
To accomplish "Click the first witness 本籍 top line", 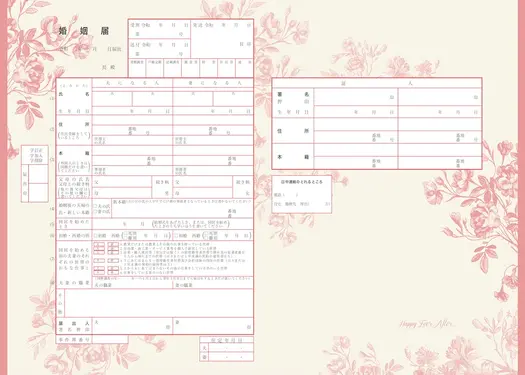I will (356, 150).
